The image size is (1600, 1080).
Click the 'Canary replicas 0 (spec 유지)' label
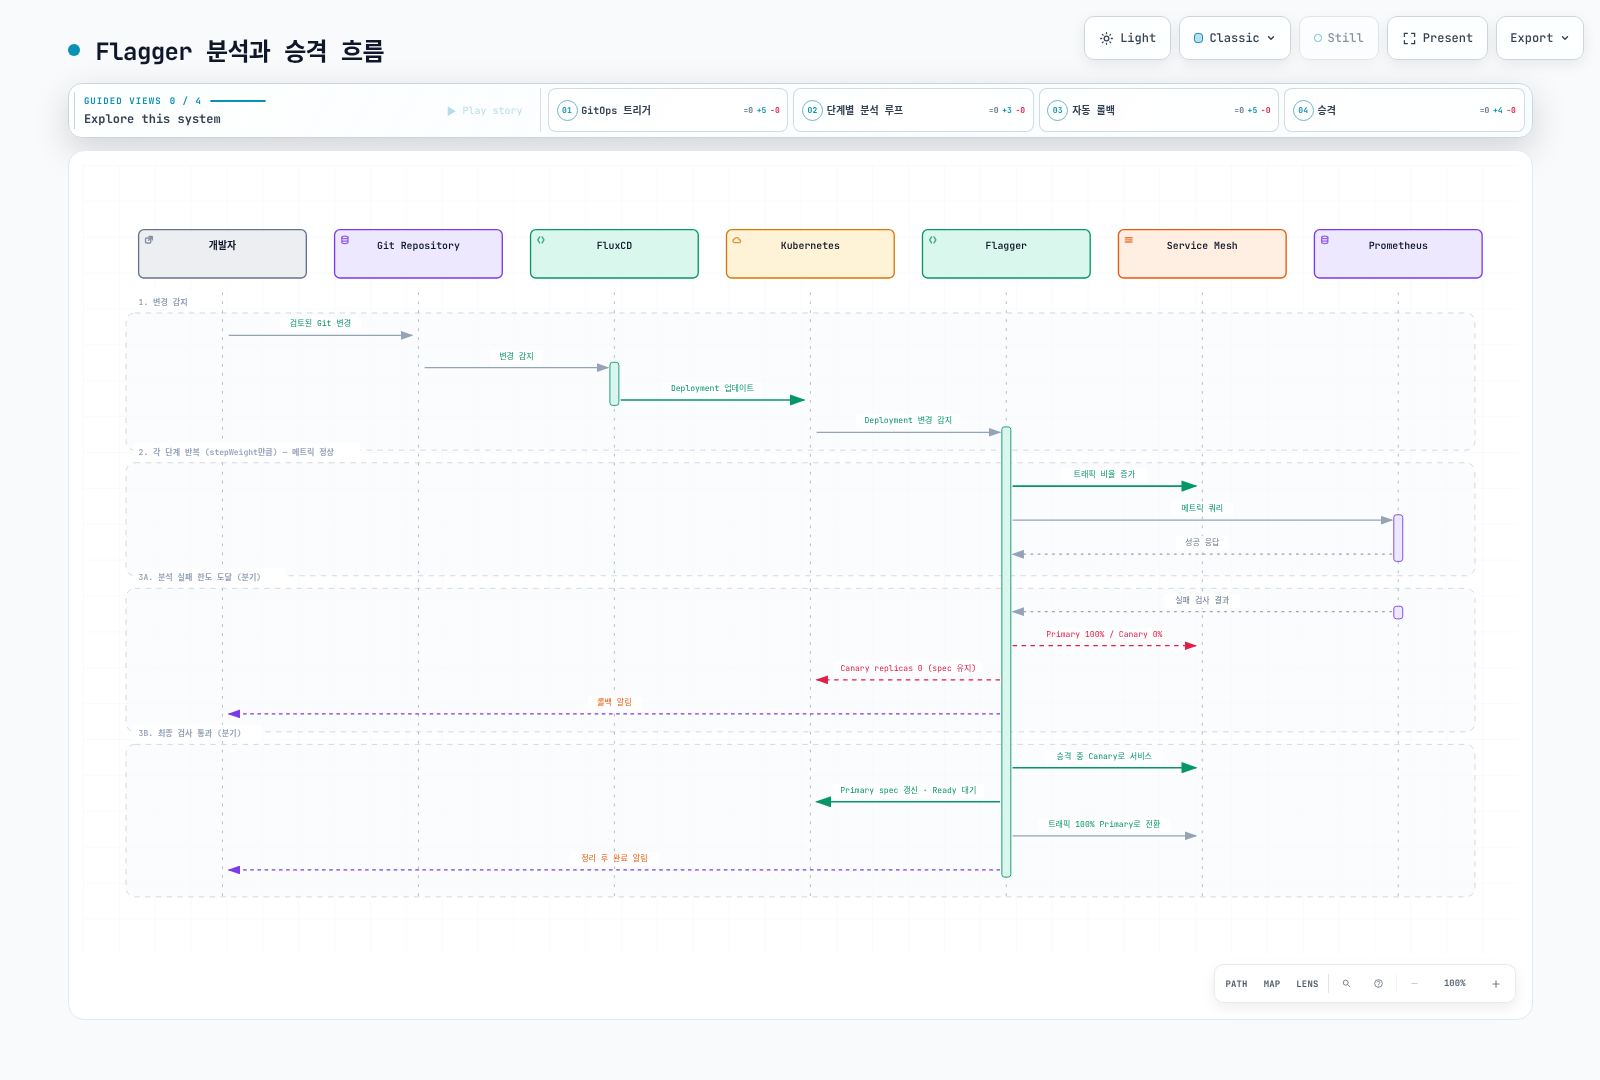[x=908, y=668]
